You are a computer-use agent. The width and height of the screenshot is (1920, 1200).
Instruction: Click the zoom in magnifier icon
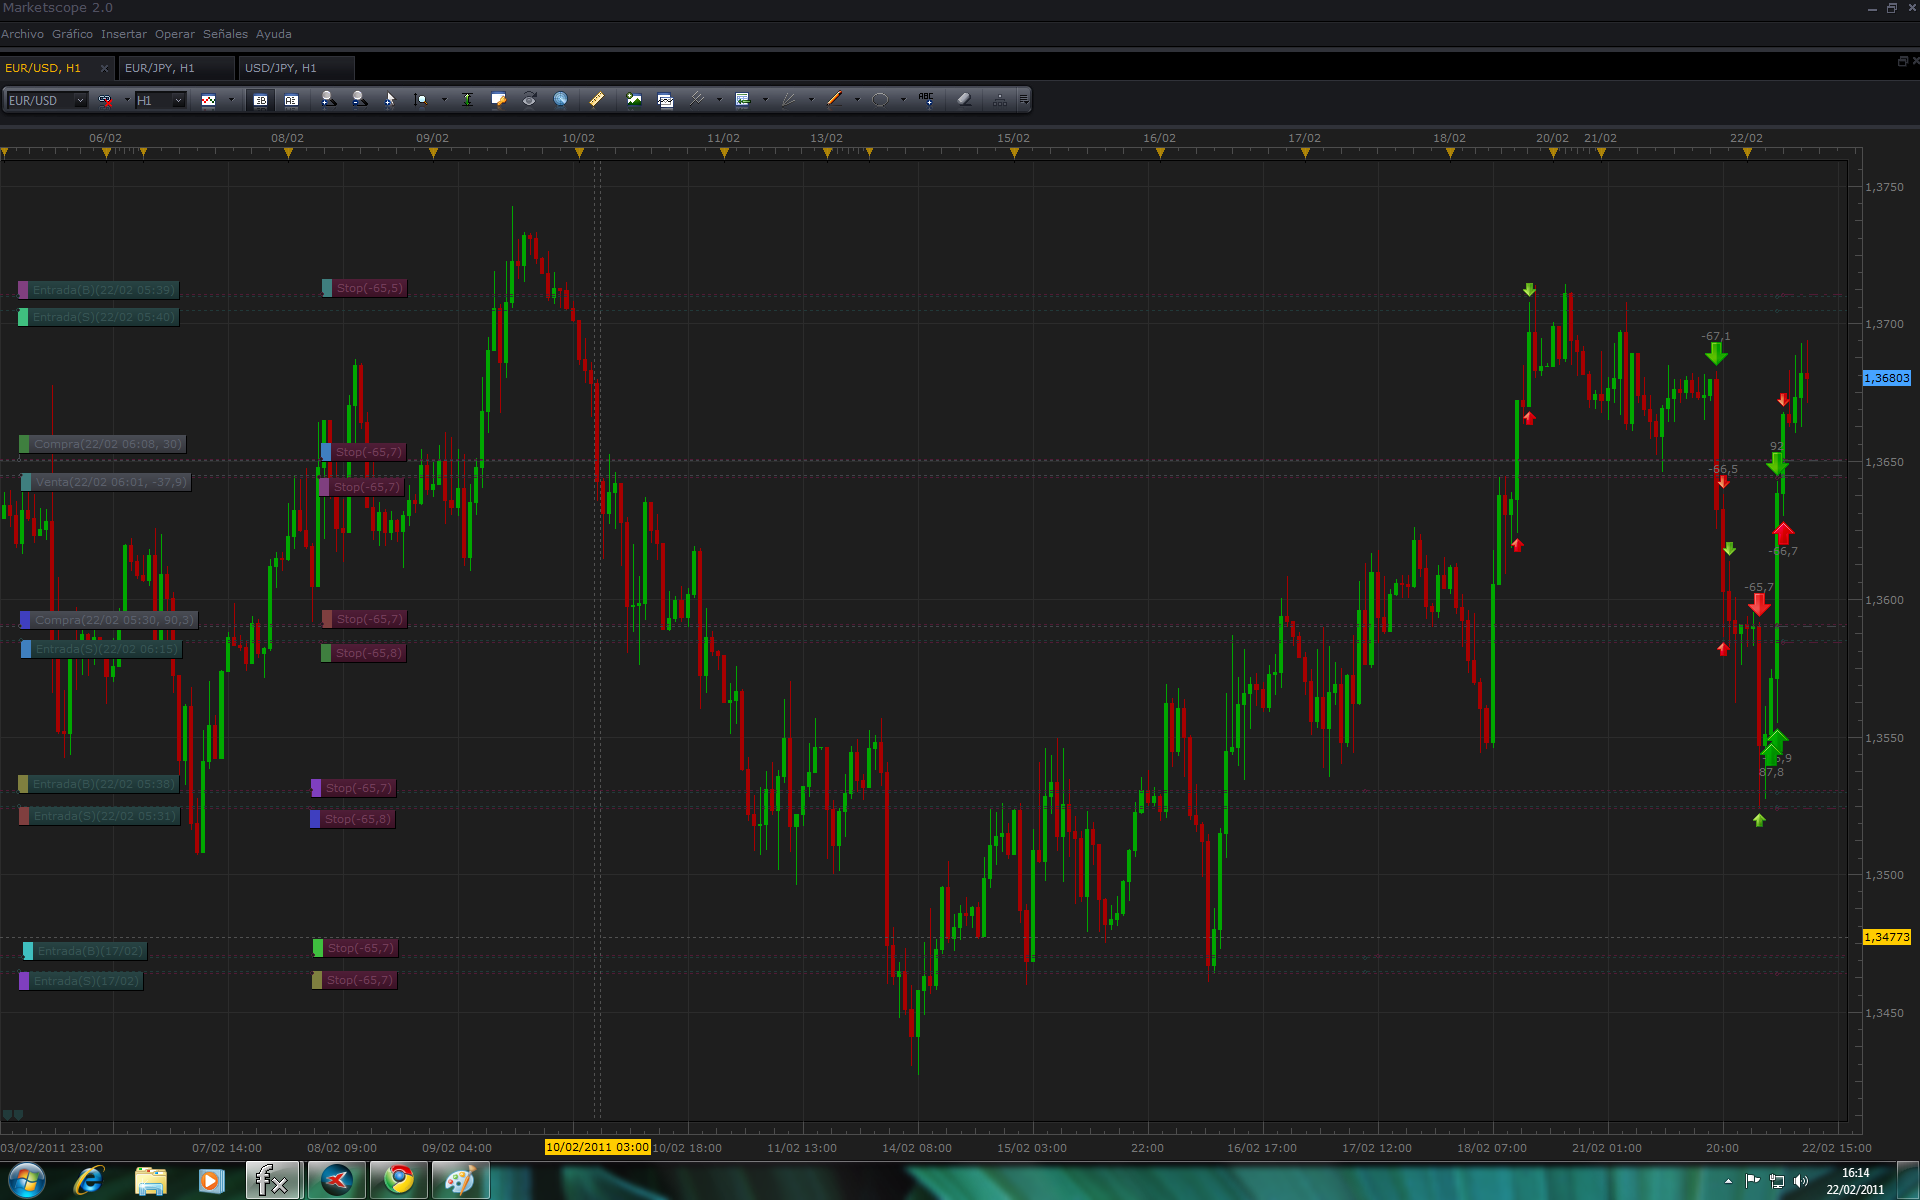coord(328,100)
